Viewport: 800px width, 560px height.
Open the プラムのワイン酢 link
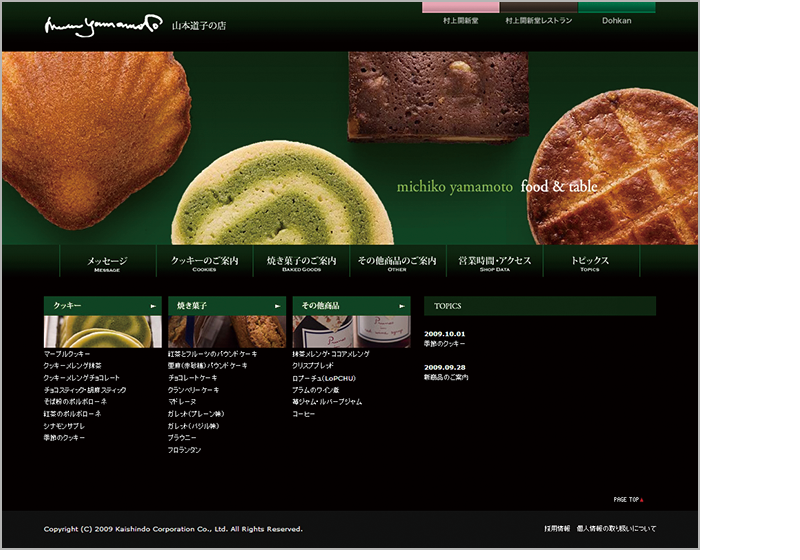coord(316,390)
